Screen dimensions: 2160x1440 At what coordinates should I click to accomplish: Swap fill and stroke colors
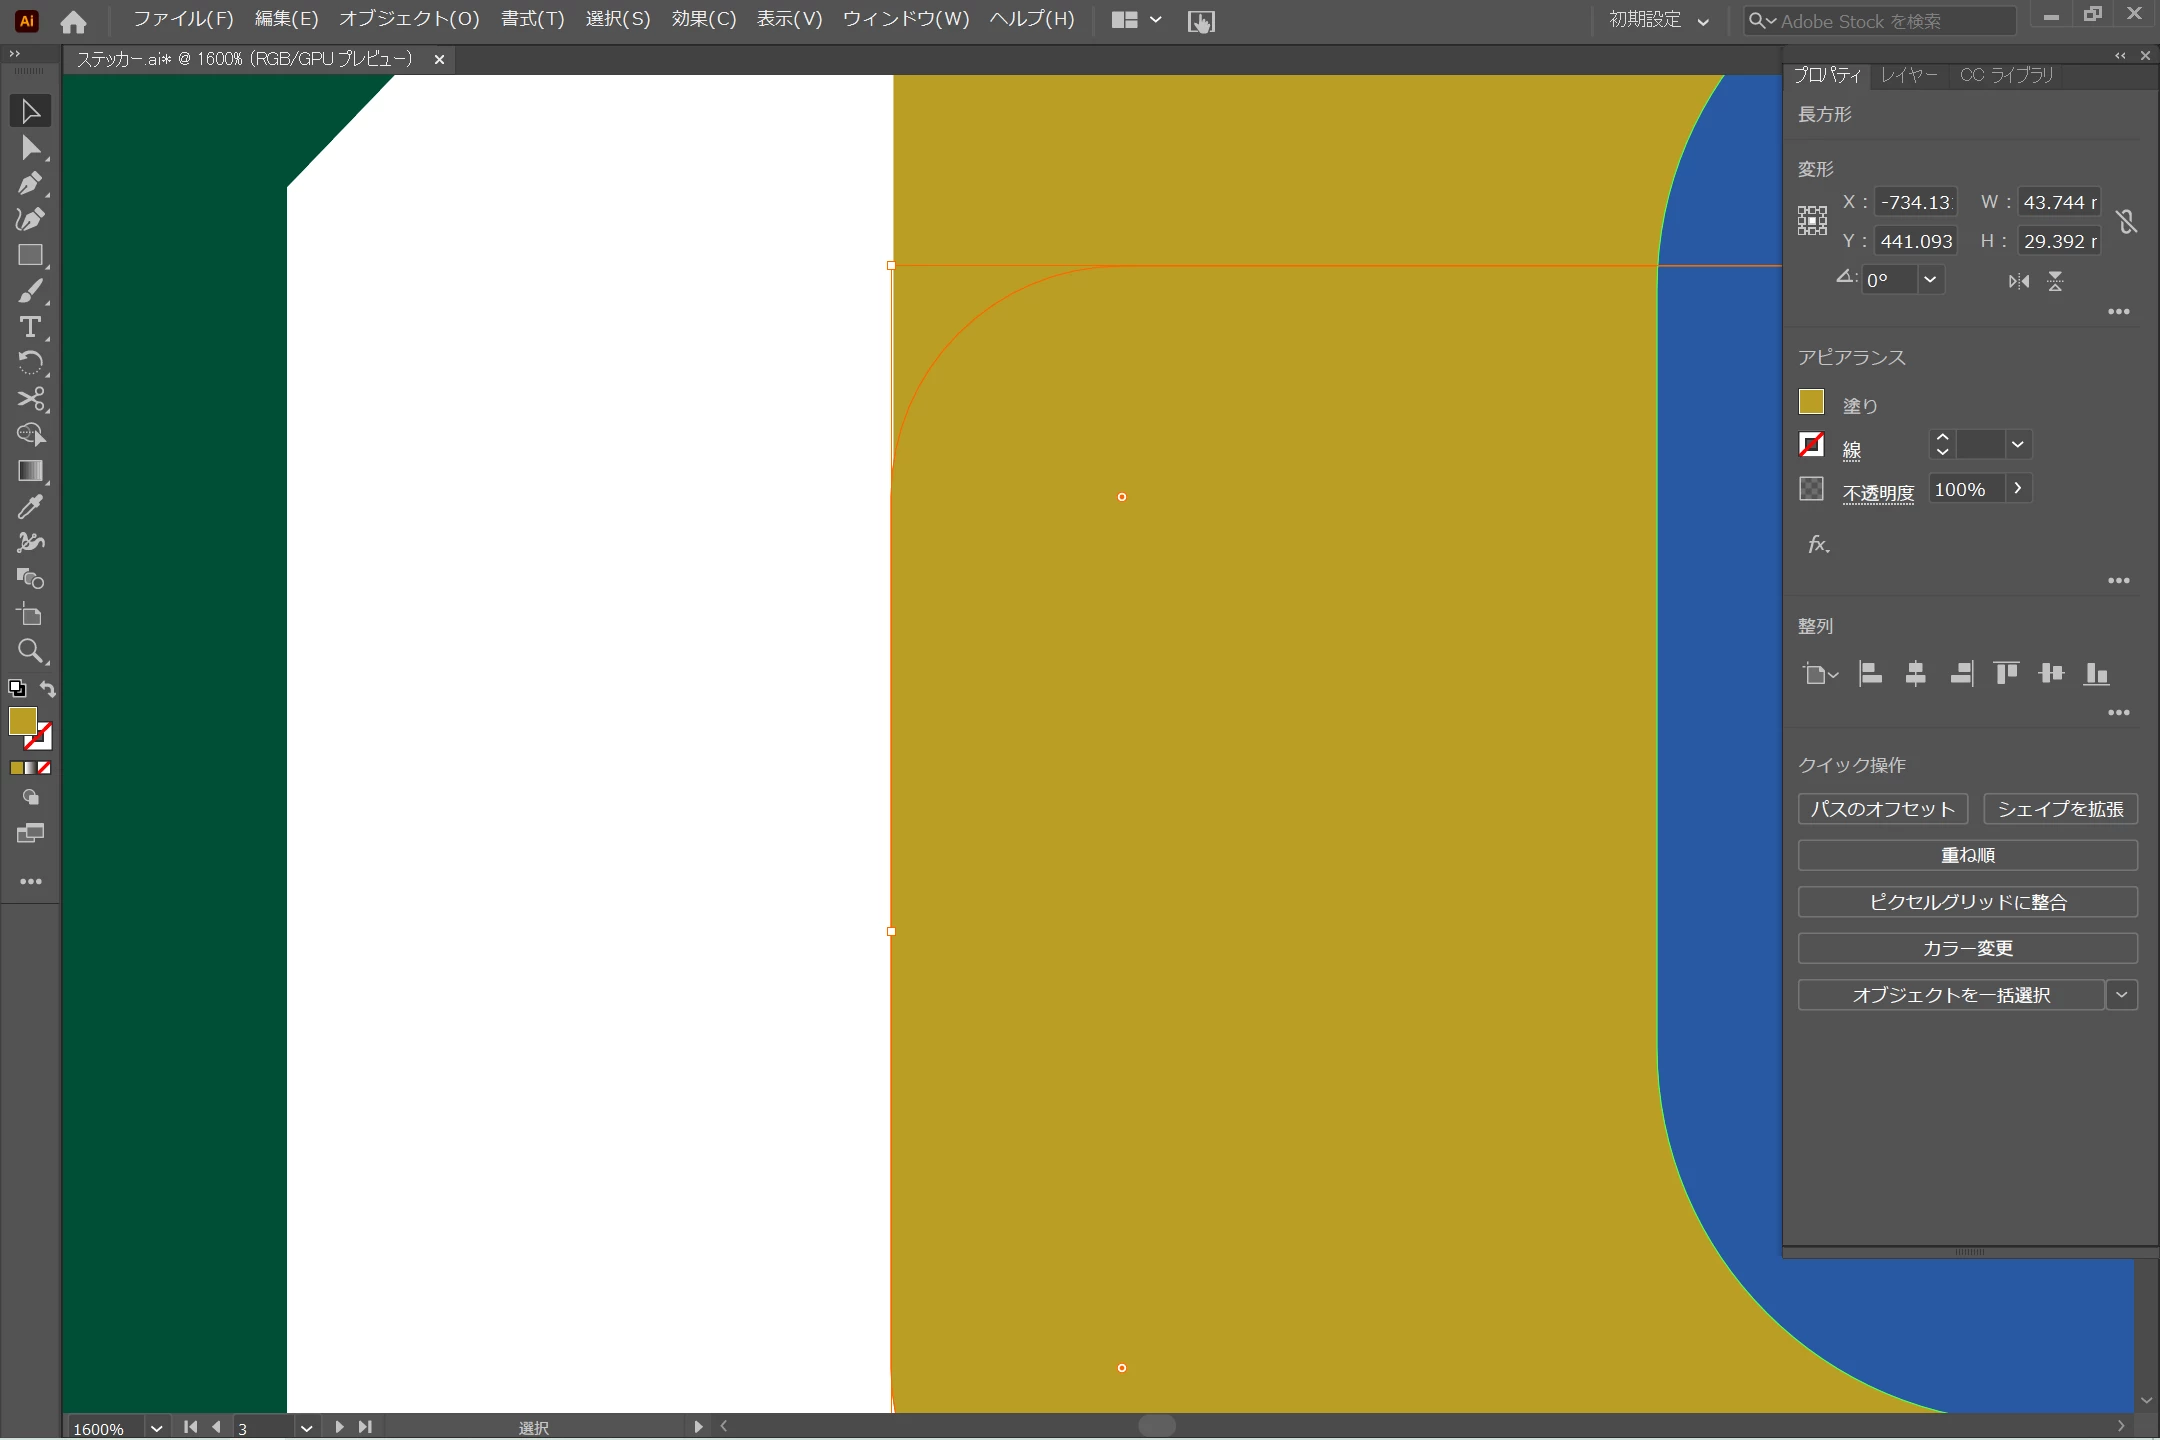point(48,689)
